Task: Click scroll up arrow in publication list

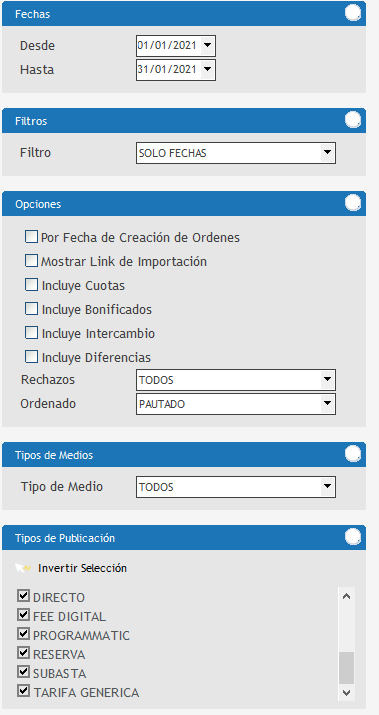Action: tap(346, 596)
